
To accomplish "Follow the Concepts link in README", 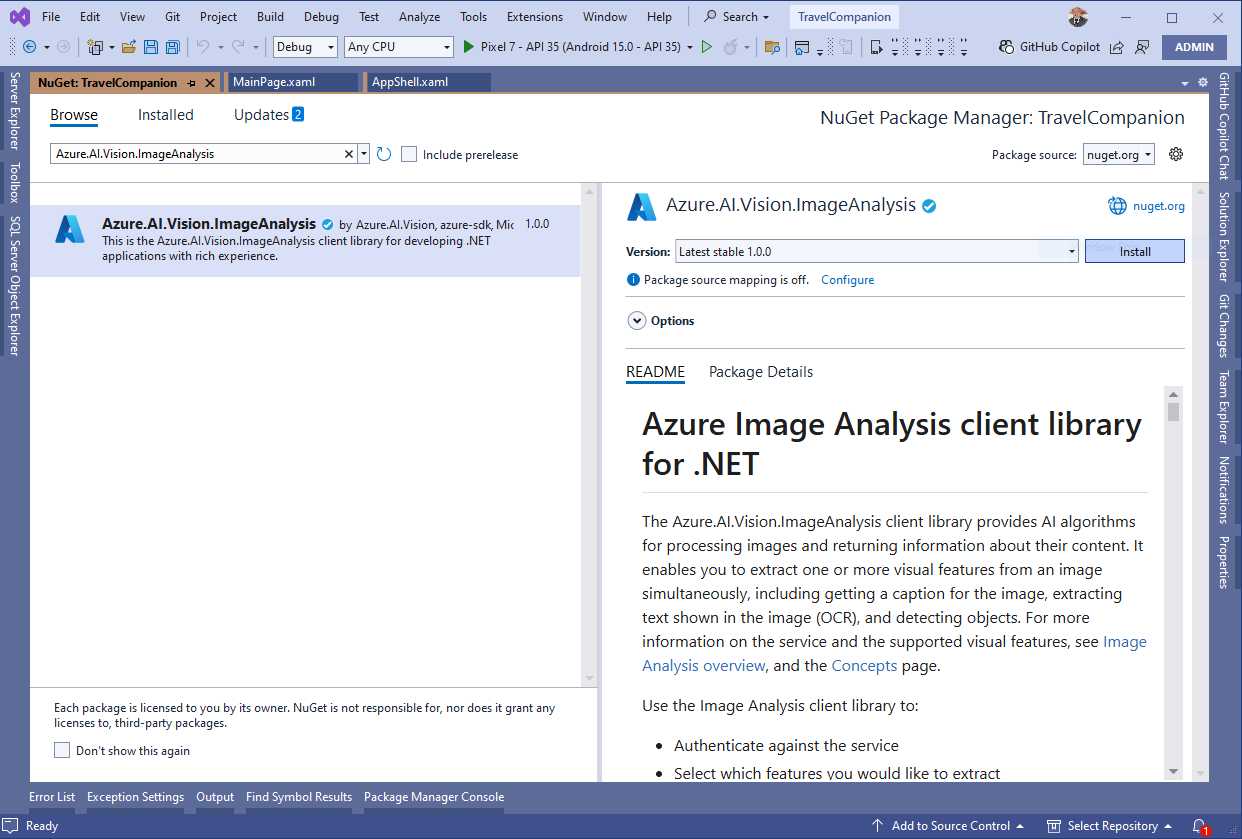I will coord(864,665).
